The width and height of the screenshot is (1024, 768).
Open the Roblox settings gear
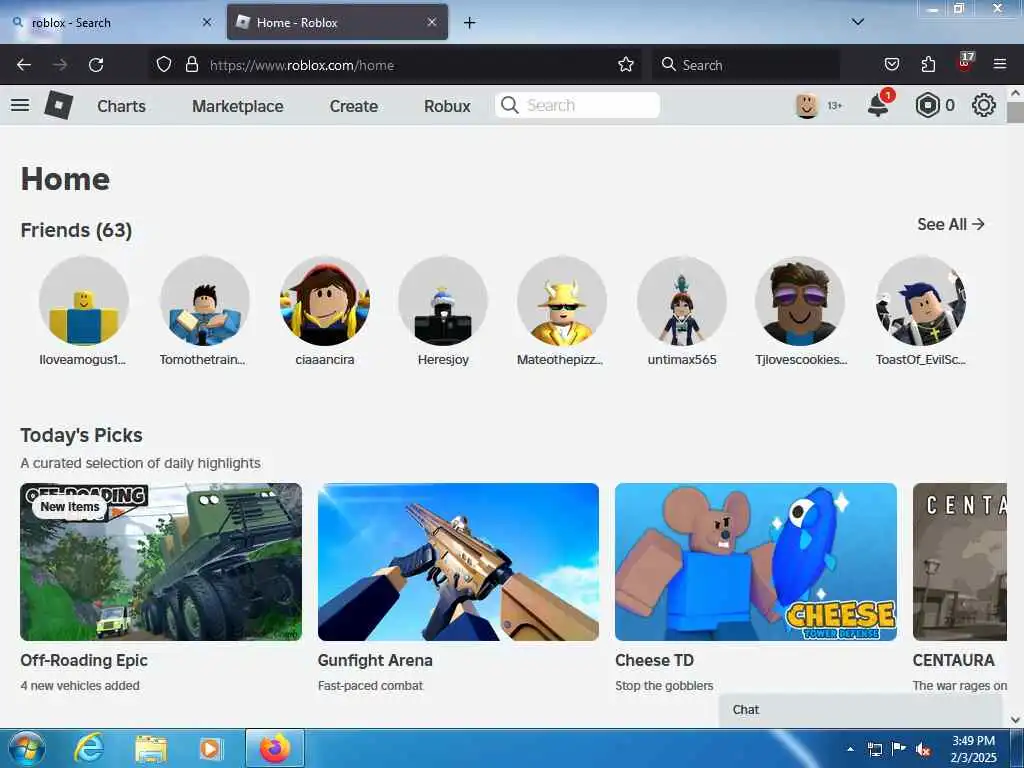pos(984,105)
